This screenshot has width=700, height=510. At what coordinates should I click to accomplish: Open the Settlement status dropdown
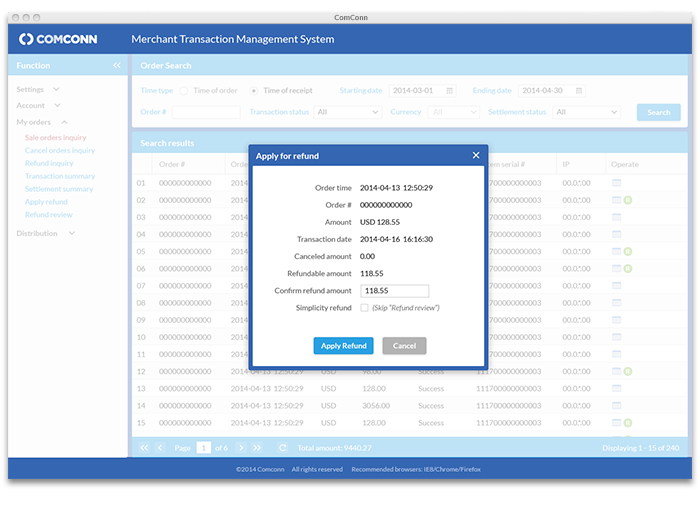pos(586,112)
